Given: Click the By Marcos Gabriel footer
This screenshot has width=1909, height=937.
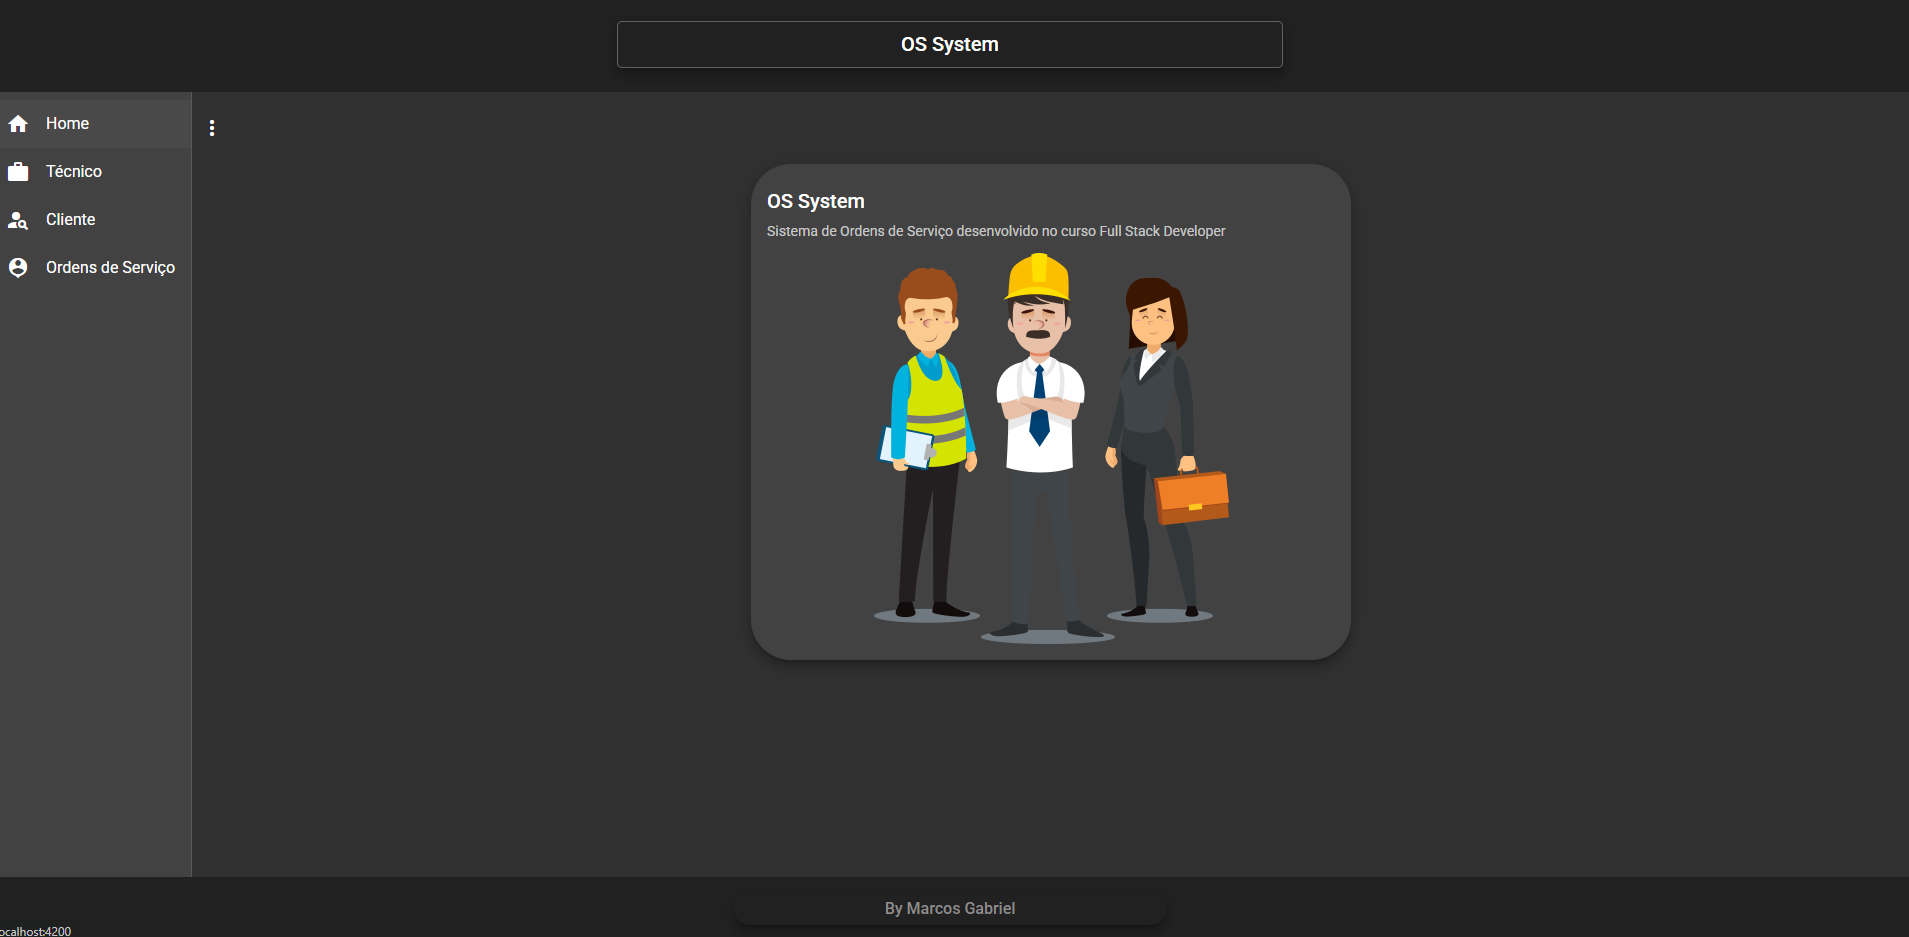Looking at the screenshot, I should [x=950, y=908].
